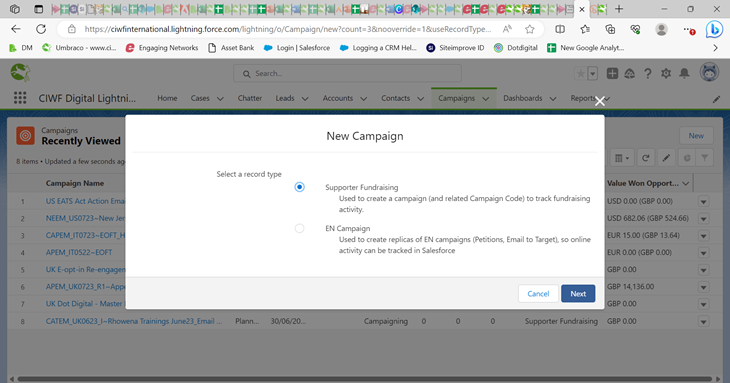
Task: Open the Dashboards tab
Action: [522, 98]
